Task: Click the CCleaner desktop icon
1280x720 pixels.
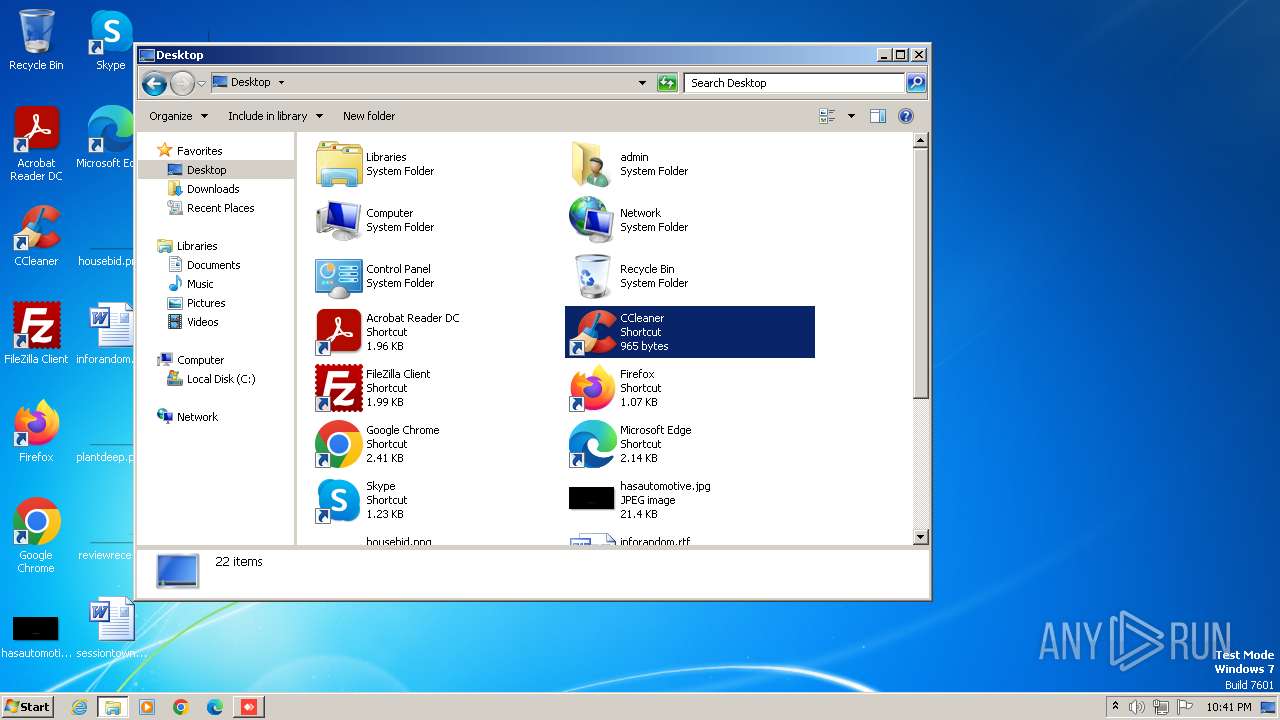Action: (36, 236)
